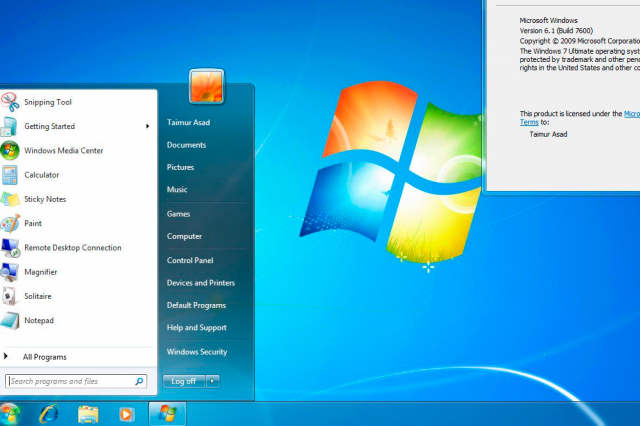Screen dimensions: 640x426
Task: Click the Paint label
Action: tap(33, 223)
